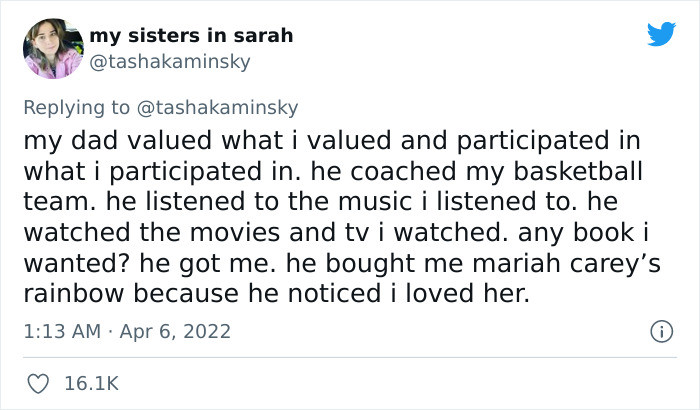The image size is (700, 410).
Task: Open the "my sisters in sarah" display name
Action: [x=191, y=36]
